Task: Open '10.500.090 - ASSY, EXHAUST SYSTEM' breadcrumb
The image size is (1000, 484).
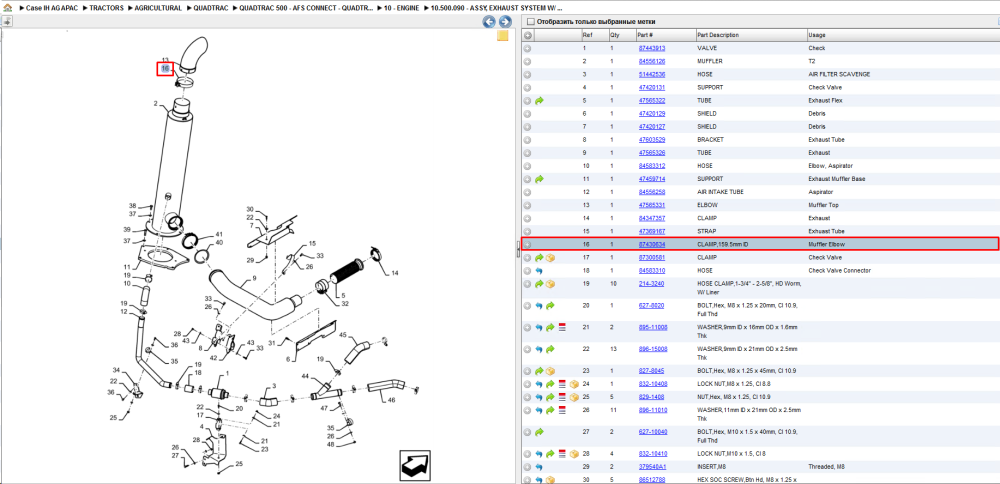Action: coord(497,8)
